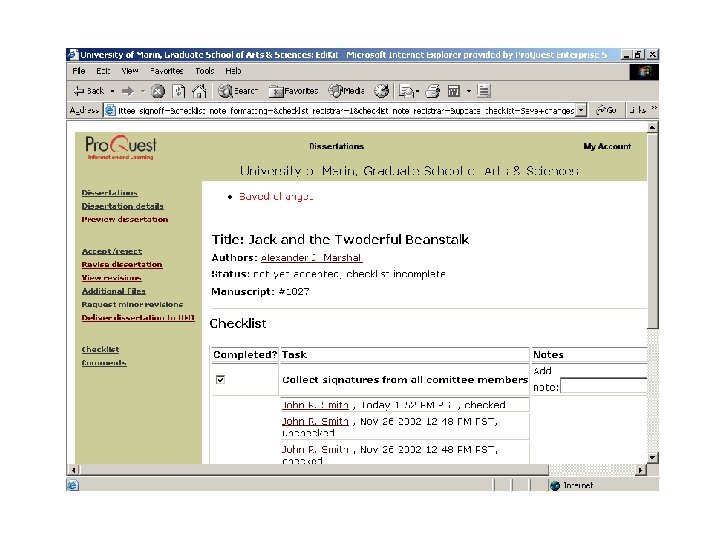The height and width of the screenshot is (540, 720).
Task: Open the Edit menu
Action: pos(103,71)
